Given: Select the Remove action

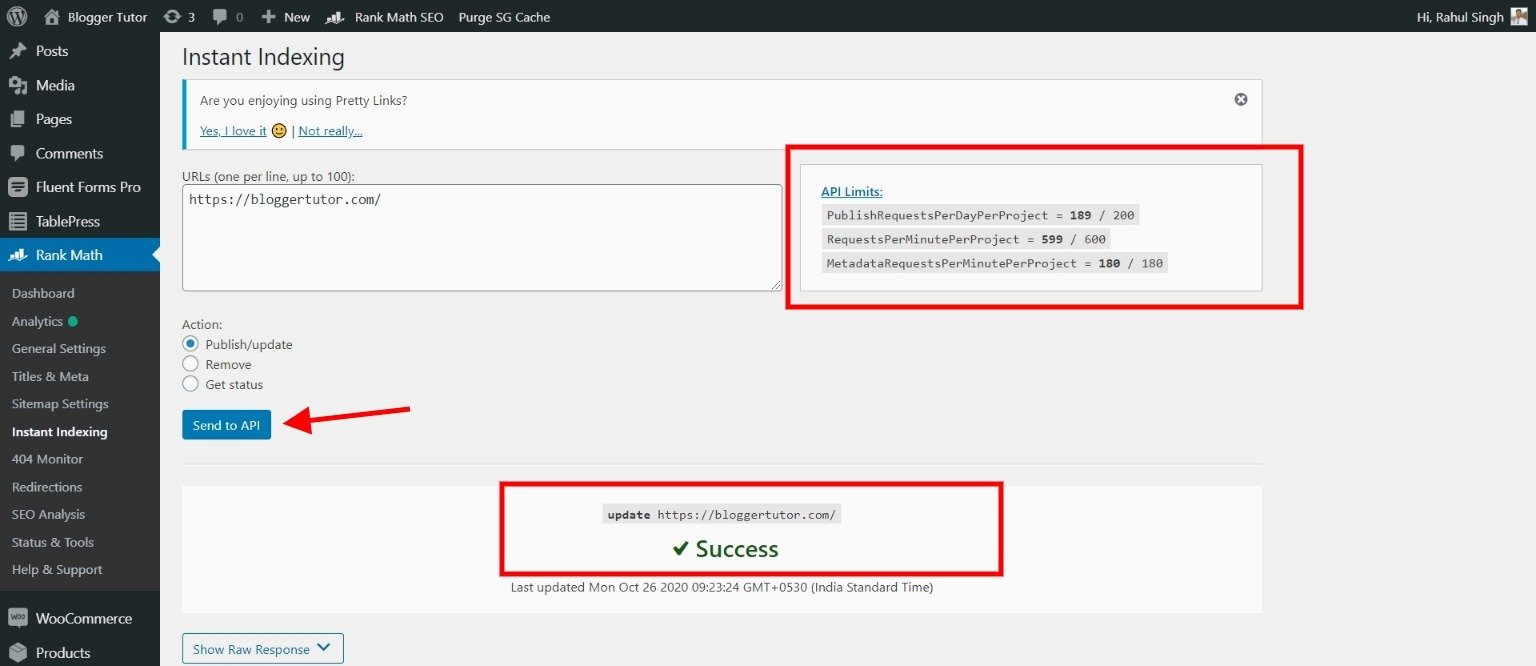Looking at the screenshot, I should tap(190, 364).
